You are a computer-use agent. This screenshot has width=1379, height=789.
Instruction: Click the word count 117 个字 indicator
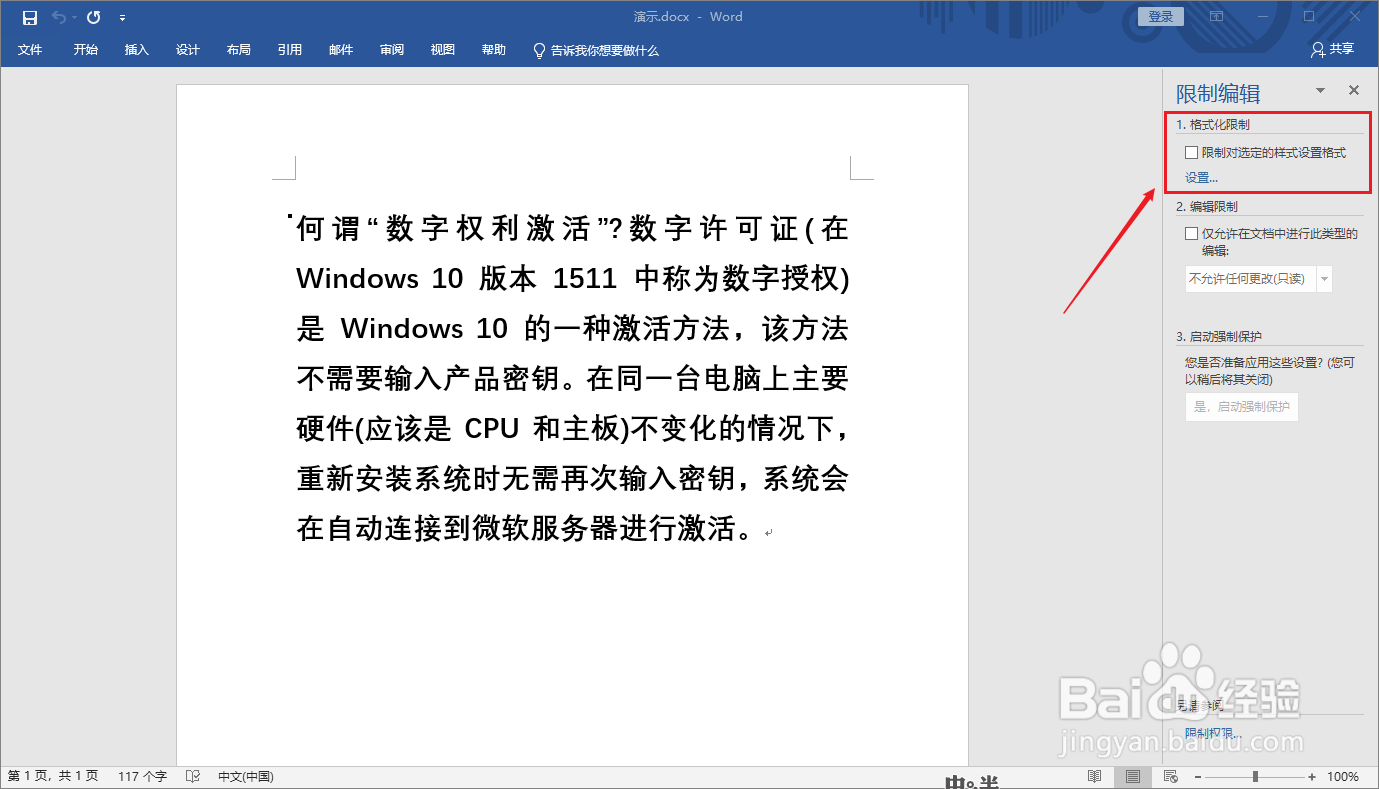[143, 775]
